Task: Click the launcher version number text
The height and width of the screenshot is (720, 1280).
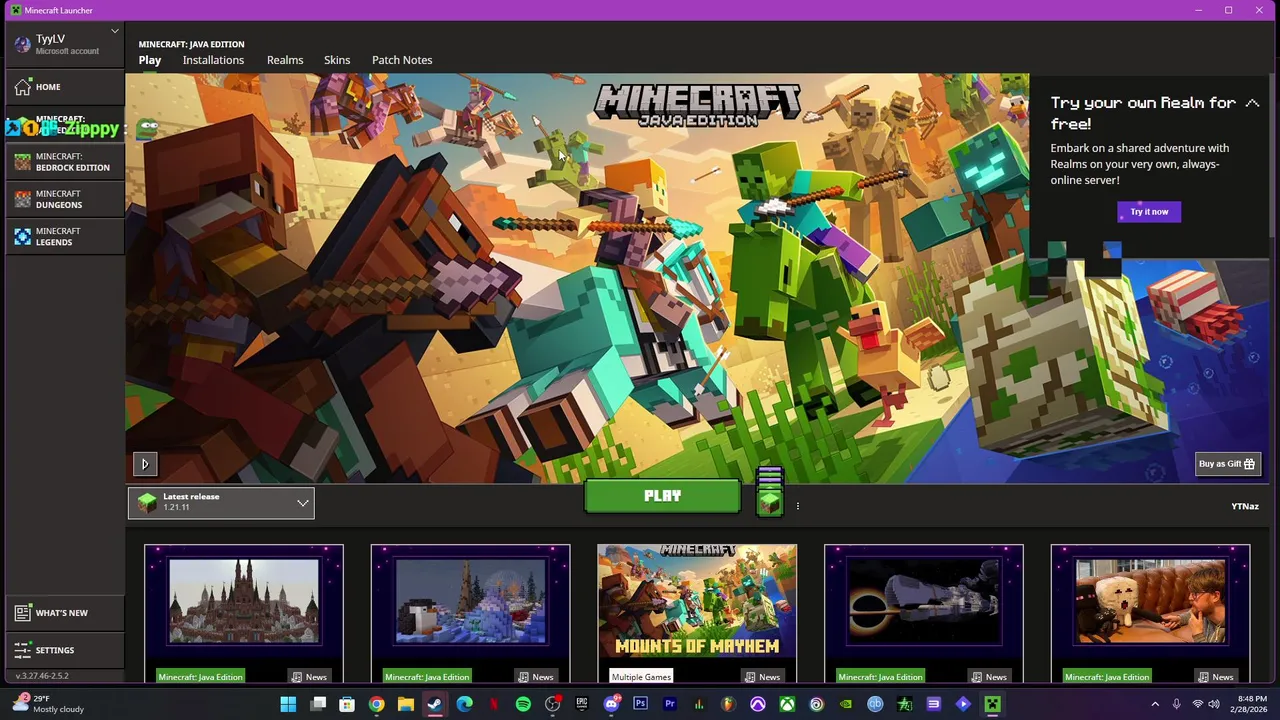Action: [x=42, y=676]
